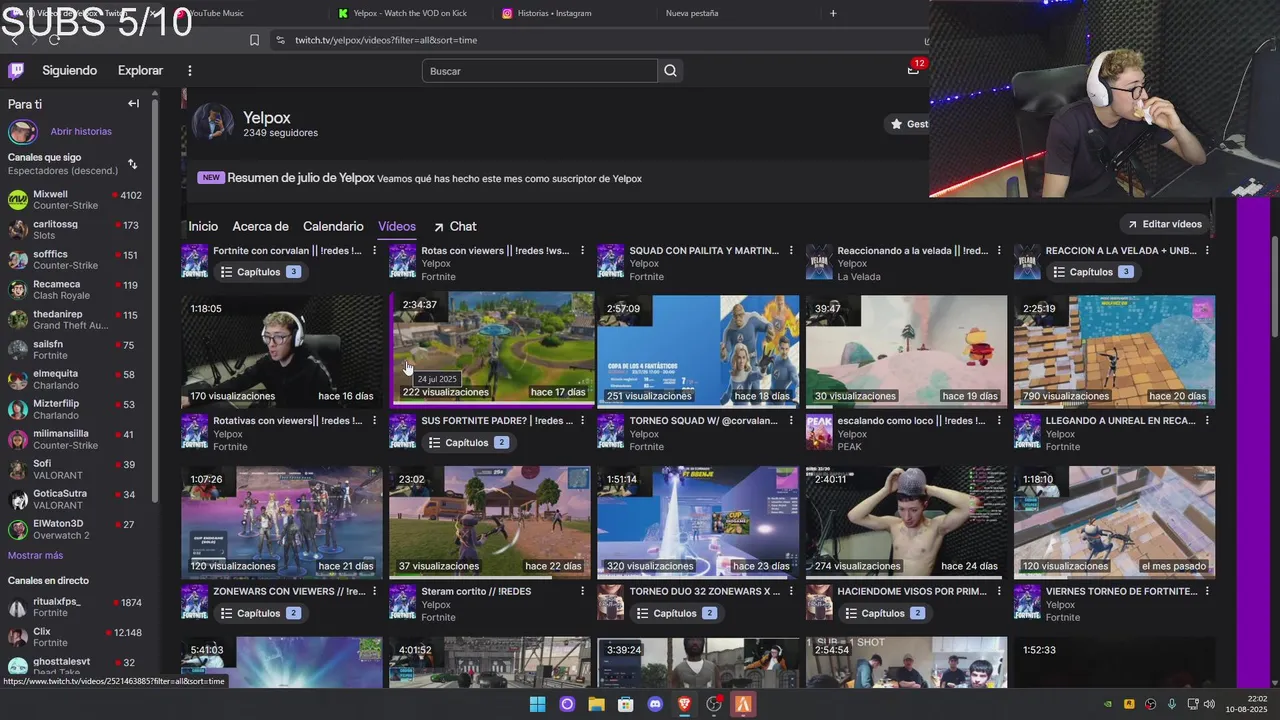Click the browser bookmark icon in address bar
The width and height of the screenshot is (1280, 720).
254,40
